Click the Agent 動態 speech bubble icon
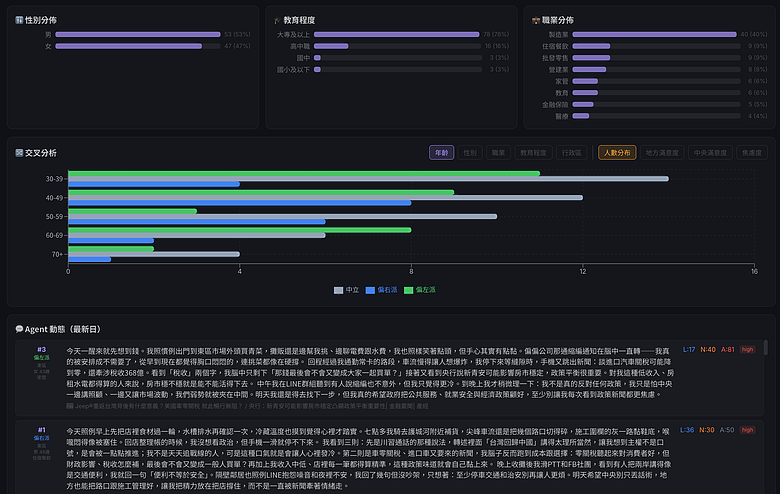Screen dimensions: 780x494 click(19, 329)
